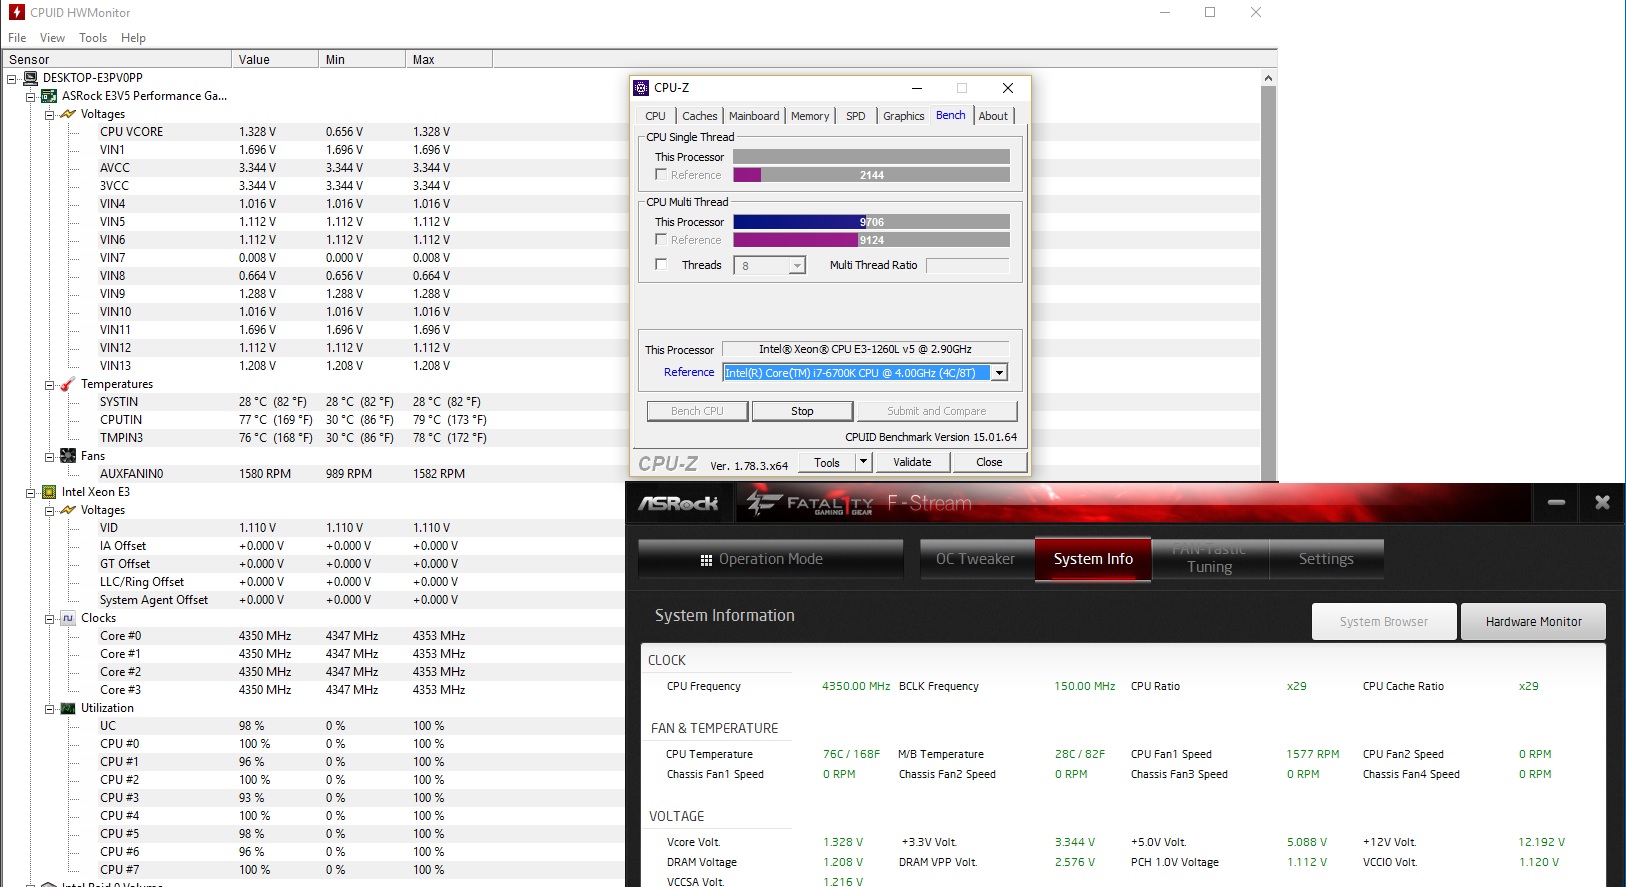1626x887 pixels.
Task: Open the Help menu in HWMonitor
Action: [x=133, y=38]
